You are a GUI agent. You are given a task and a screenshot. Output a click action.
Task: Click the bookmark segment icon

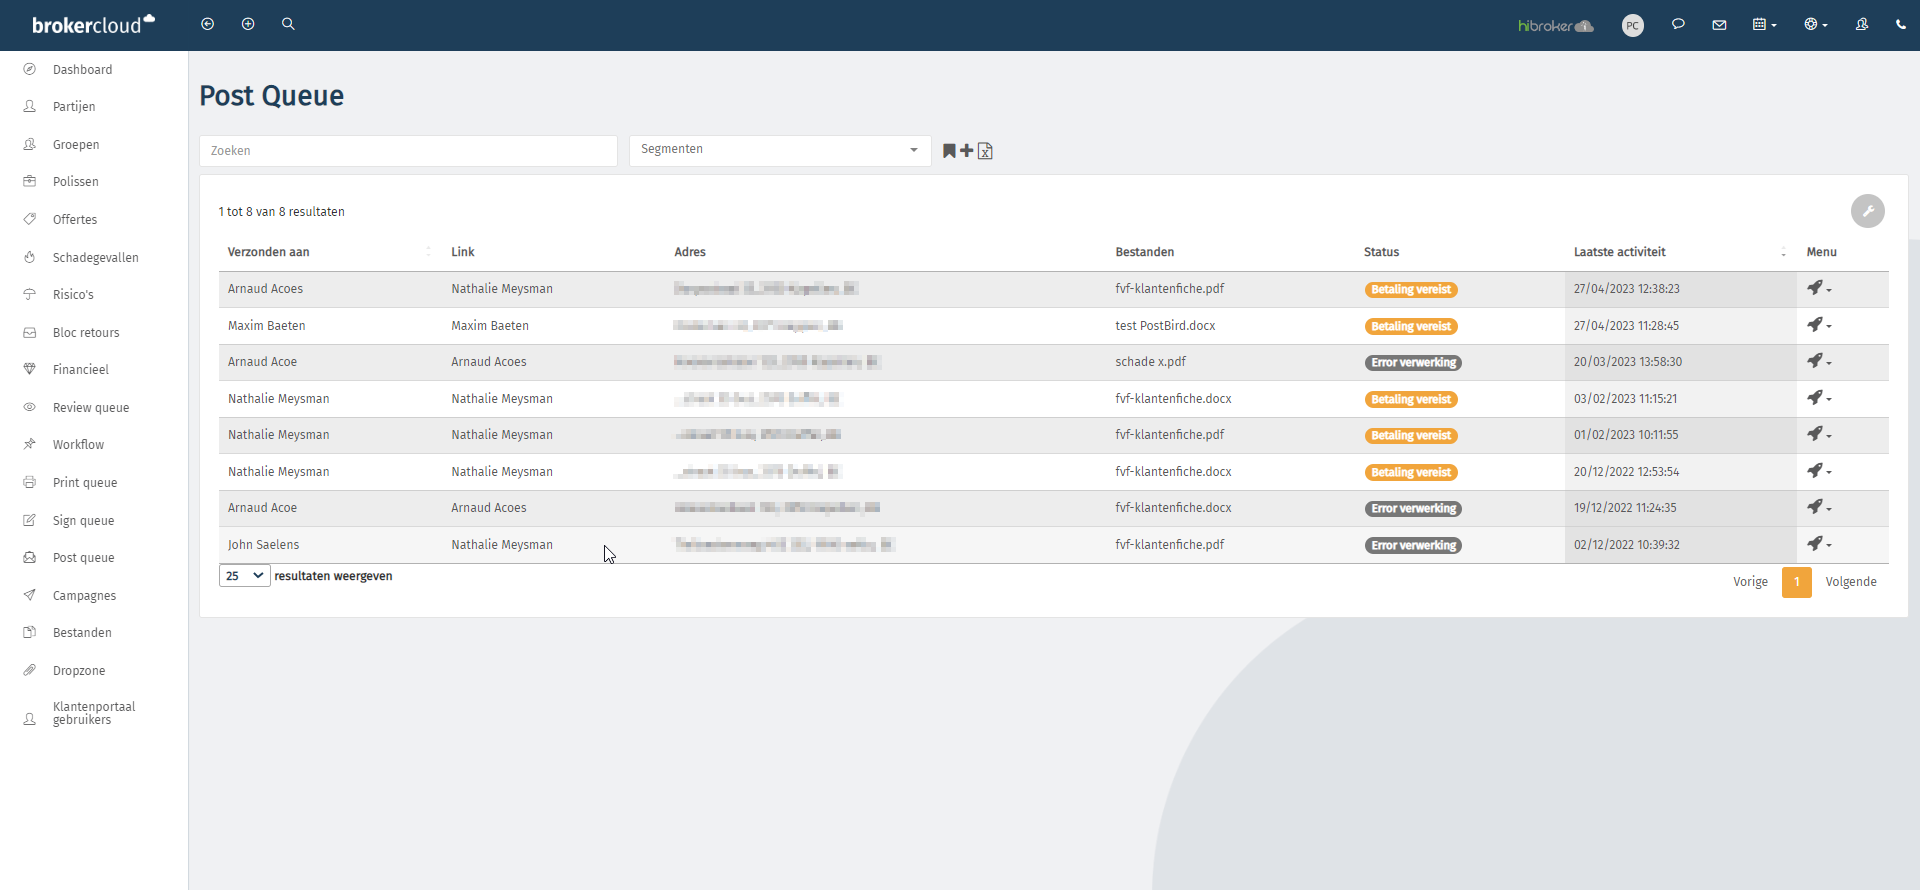point(949,151)
